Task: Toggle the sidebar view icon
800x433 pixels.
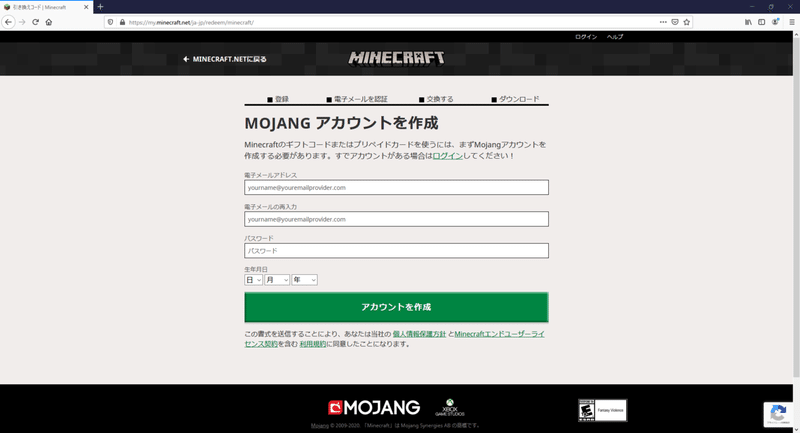Action: point(761,22)
